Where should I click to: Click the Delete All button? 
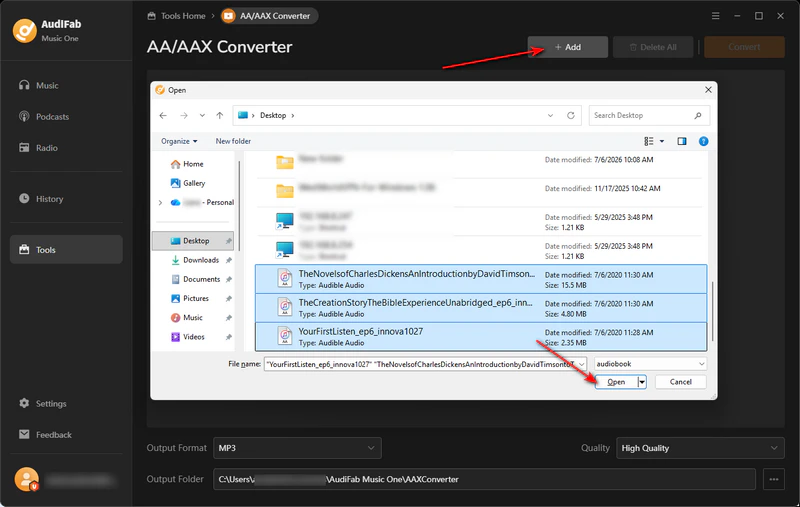coord(653,47)
